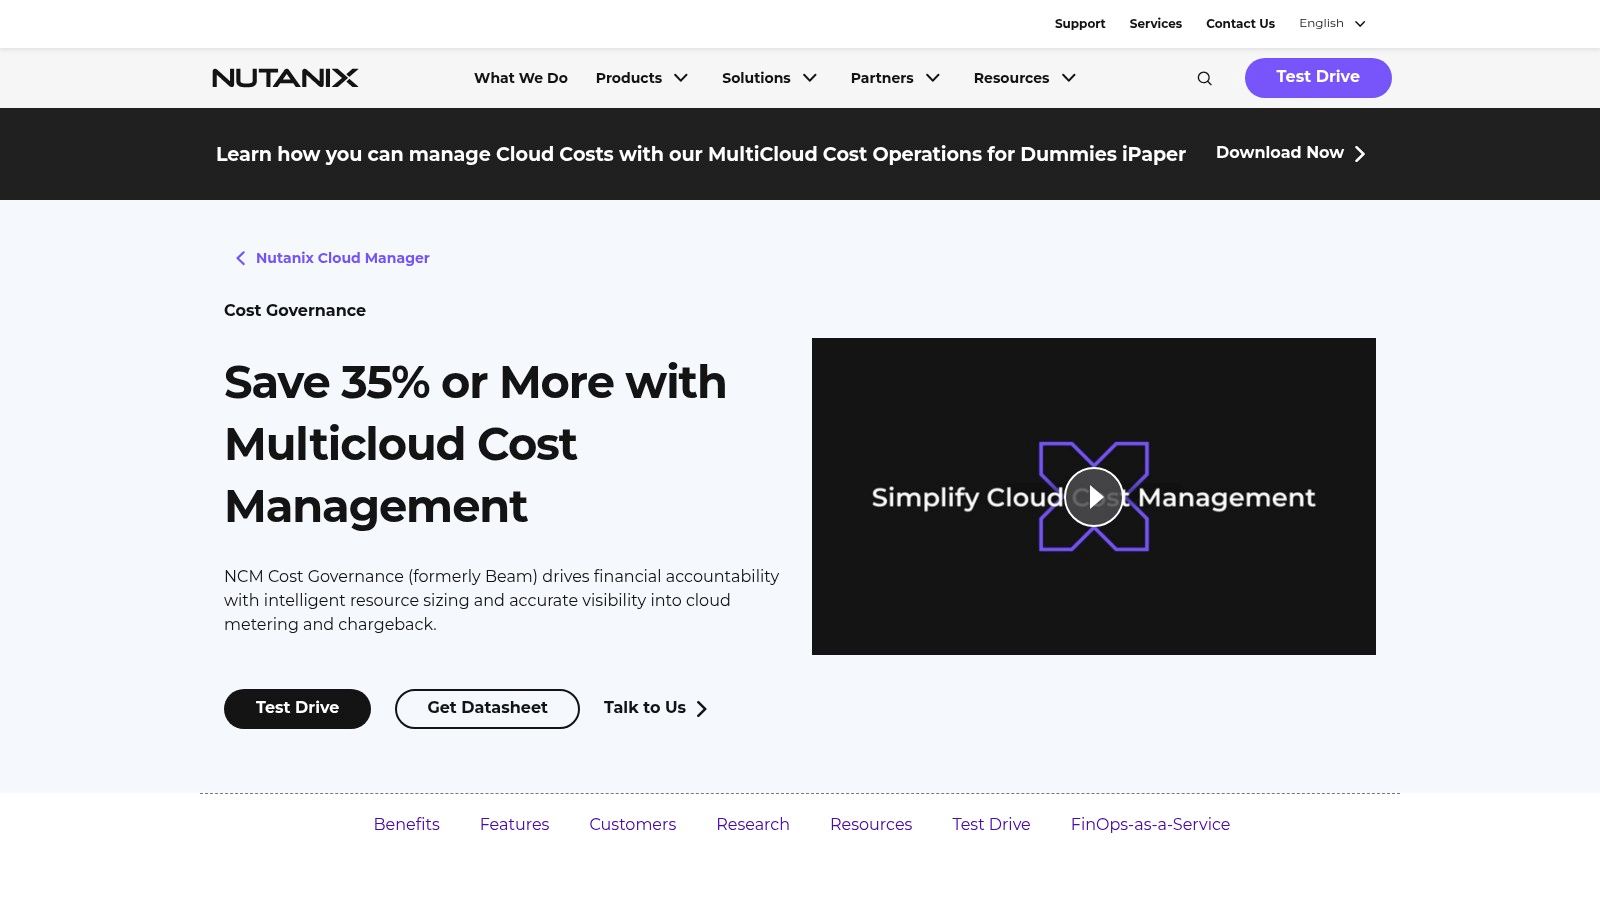Go to the Support link
This screenshot has height=900, width=1600.
pyautogui.click(x=1080, y=23)
